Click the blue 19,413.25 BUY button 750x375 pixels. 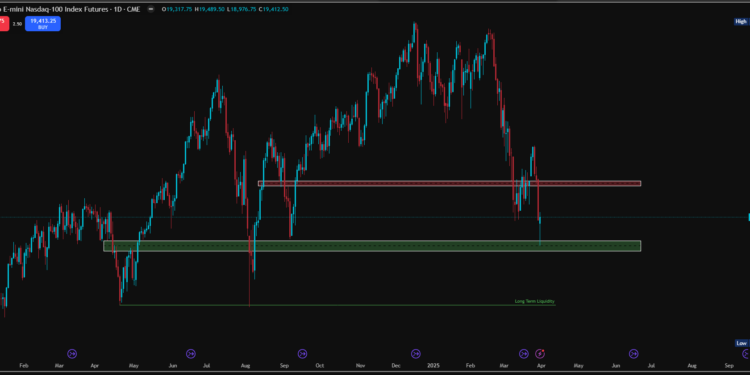pyautogui.click(x=43, y=23)
